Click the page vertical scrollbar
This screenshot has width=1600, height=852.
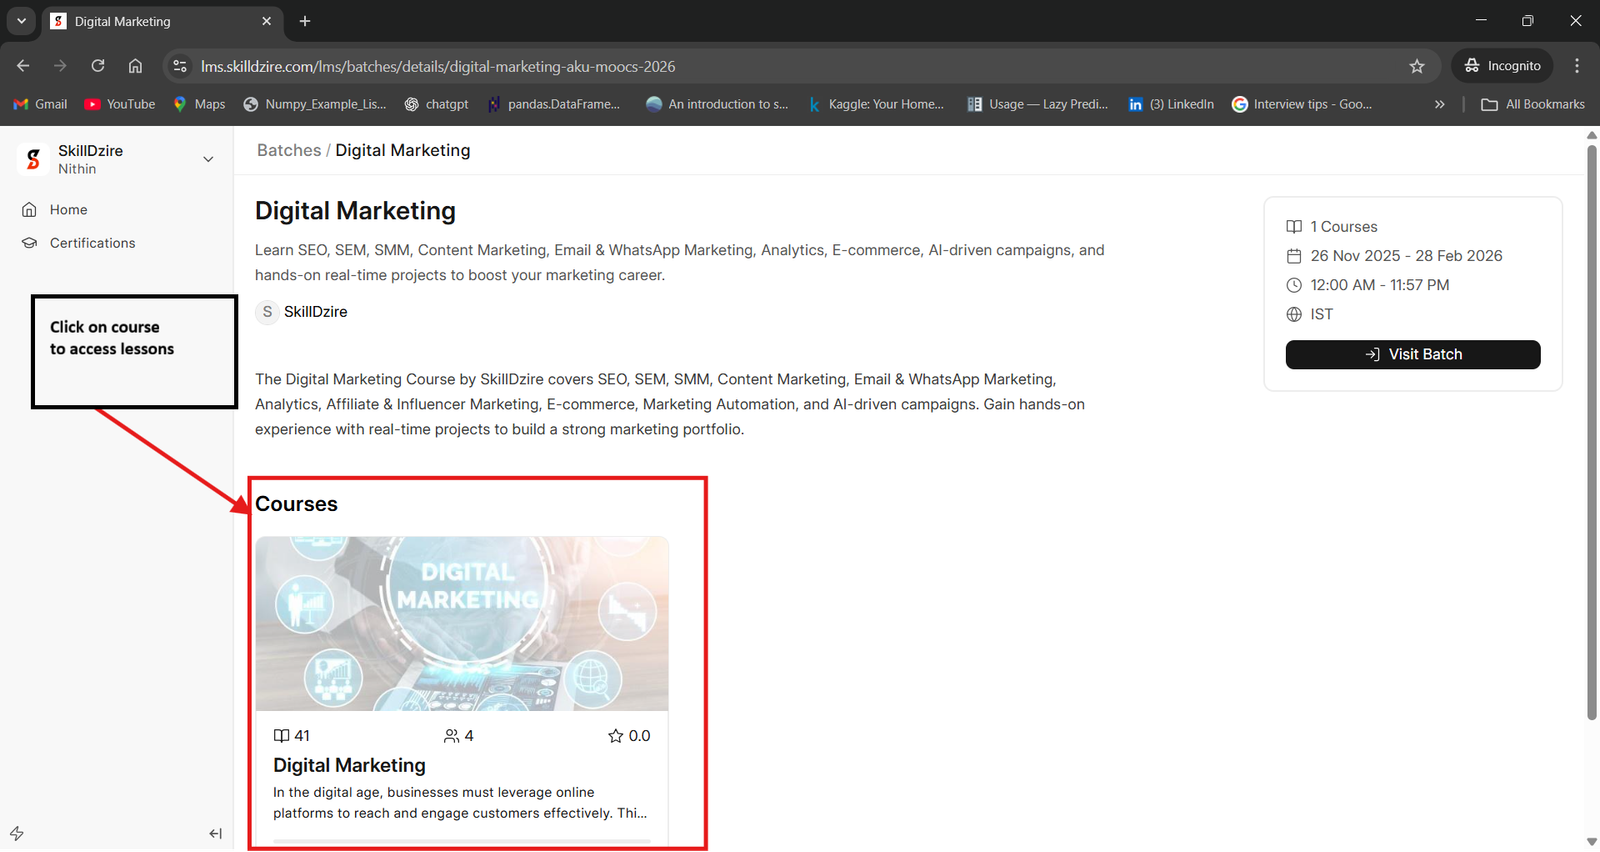pyautogui.click(x=1591, y=430)
